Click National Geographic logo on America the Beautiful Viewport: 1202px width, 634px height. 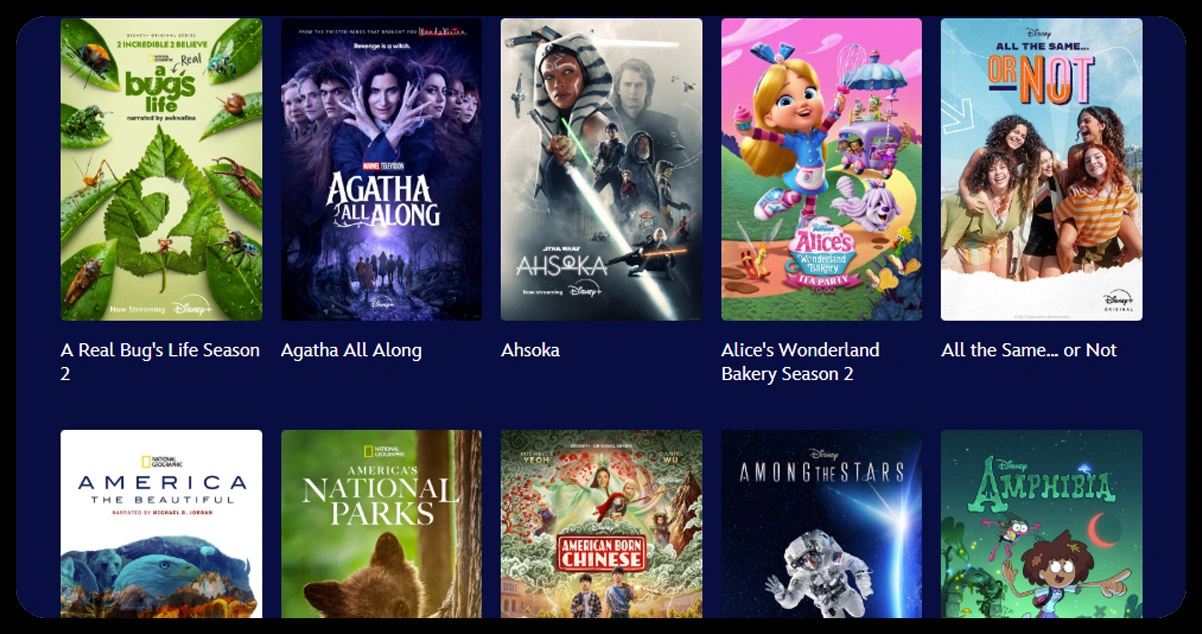coord(161,462)
